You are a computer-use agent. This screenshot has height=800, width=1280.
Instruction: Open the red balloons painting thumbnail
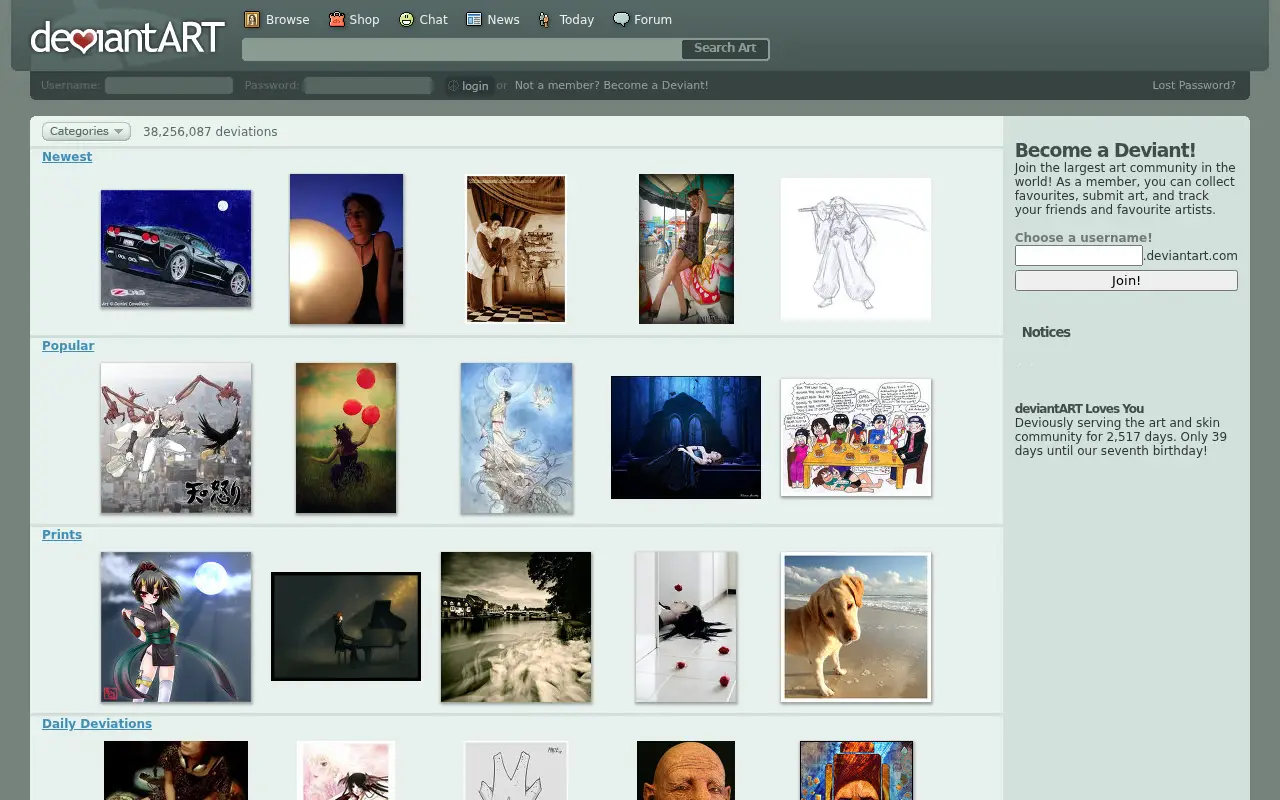[346, 438]
